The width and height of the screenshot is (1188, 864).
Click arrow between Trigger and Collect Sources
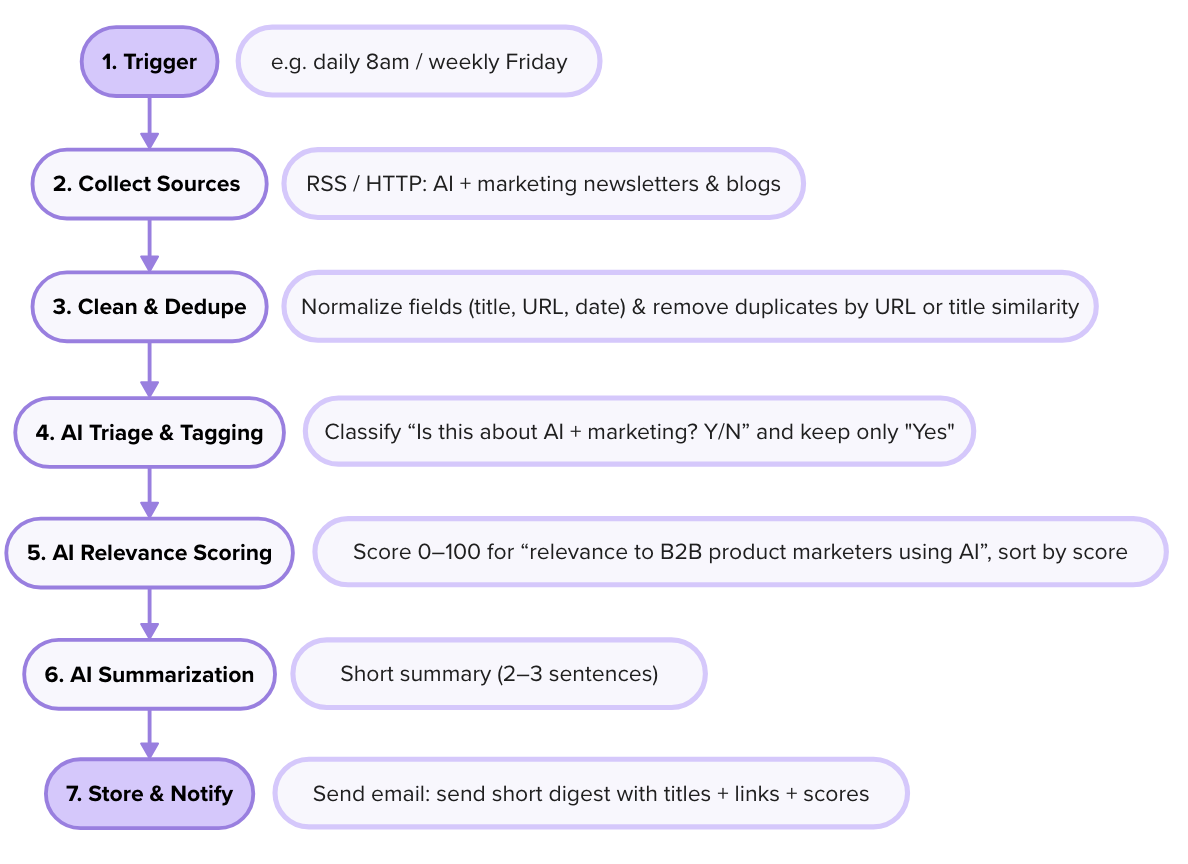(x=149, y=123)
